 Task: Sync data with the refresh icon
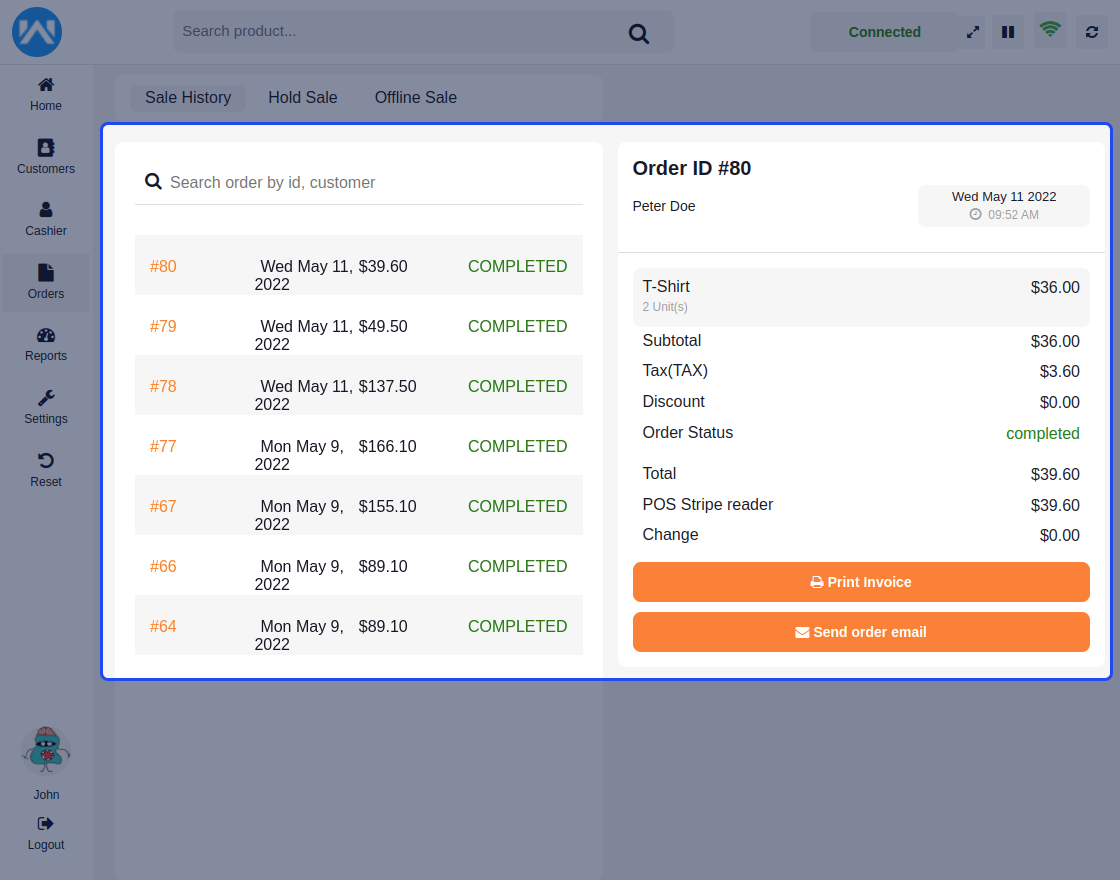tap(1091, 31)
